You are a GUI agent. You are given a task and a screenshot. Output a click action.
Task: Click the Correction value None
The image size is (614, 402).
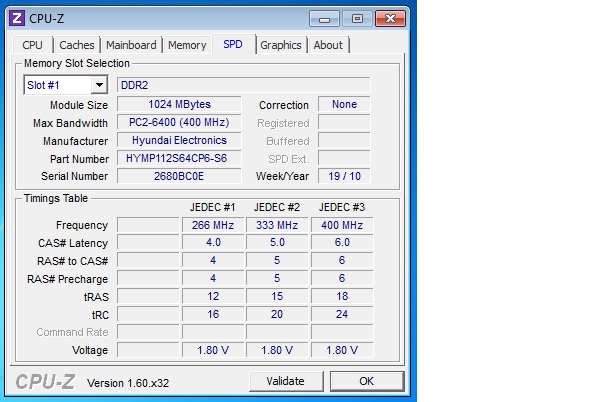point(344,105)
